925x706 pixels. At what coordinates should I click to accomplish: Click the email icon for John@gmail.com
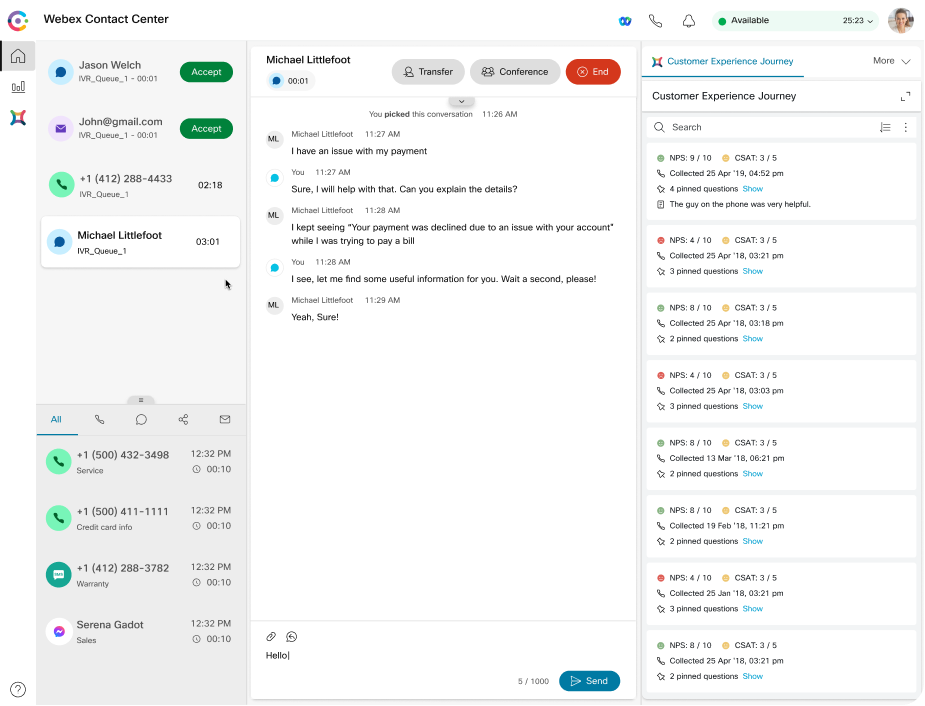[61, 129]
